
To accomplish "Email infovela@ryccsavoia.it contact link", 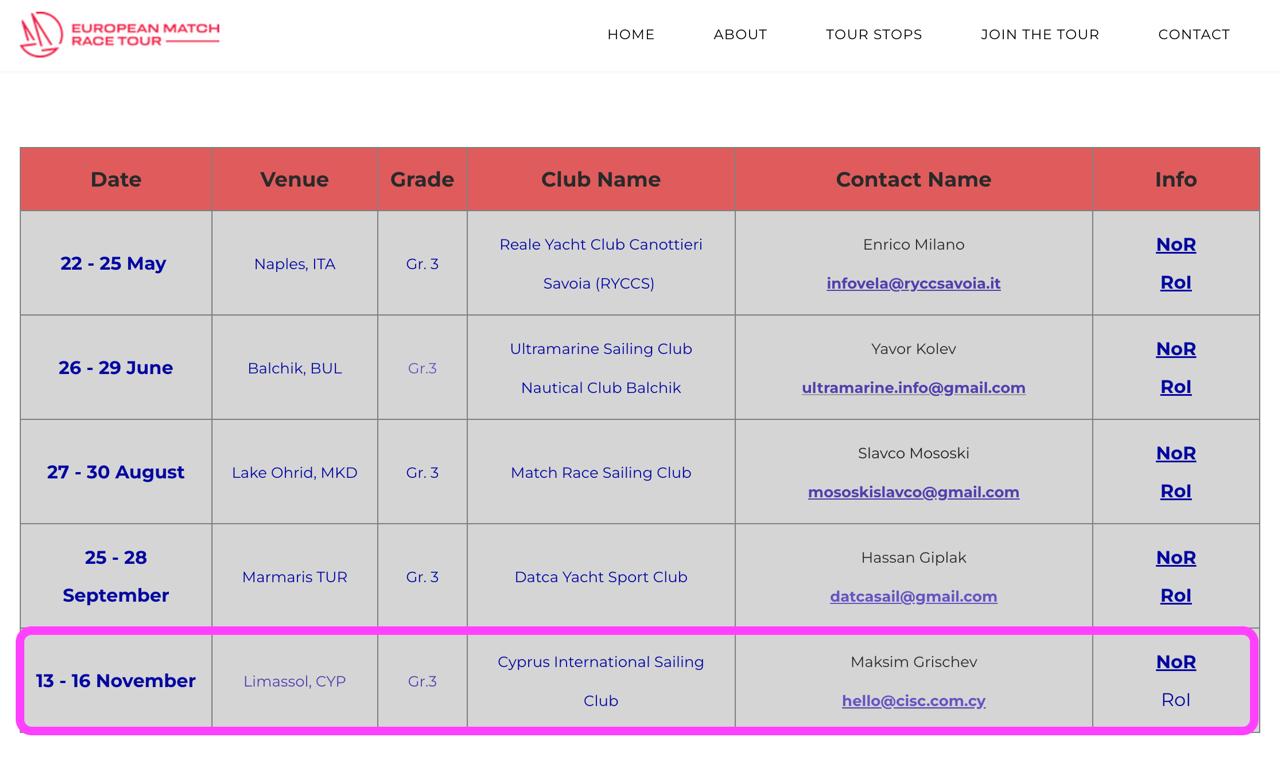I will pyautogui.click(x=913, y=283).
